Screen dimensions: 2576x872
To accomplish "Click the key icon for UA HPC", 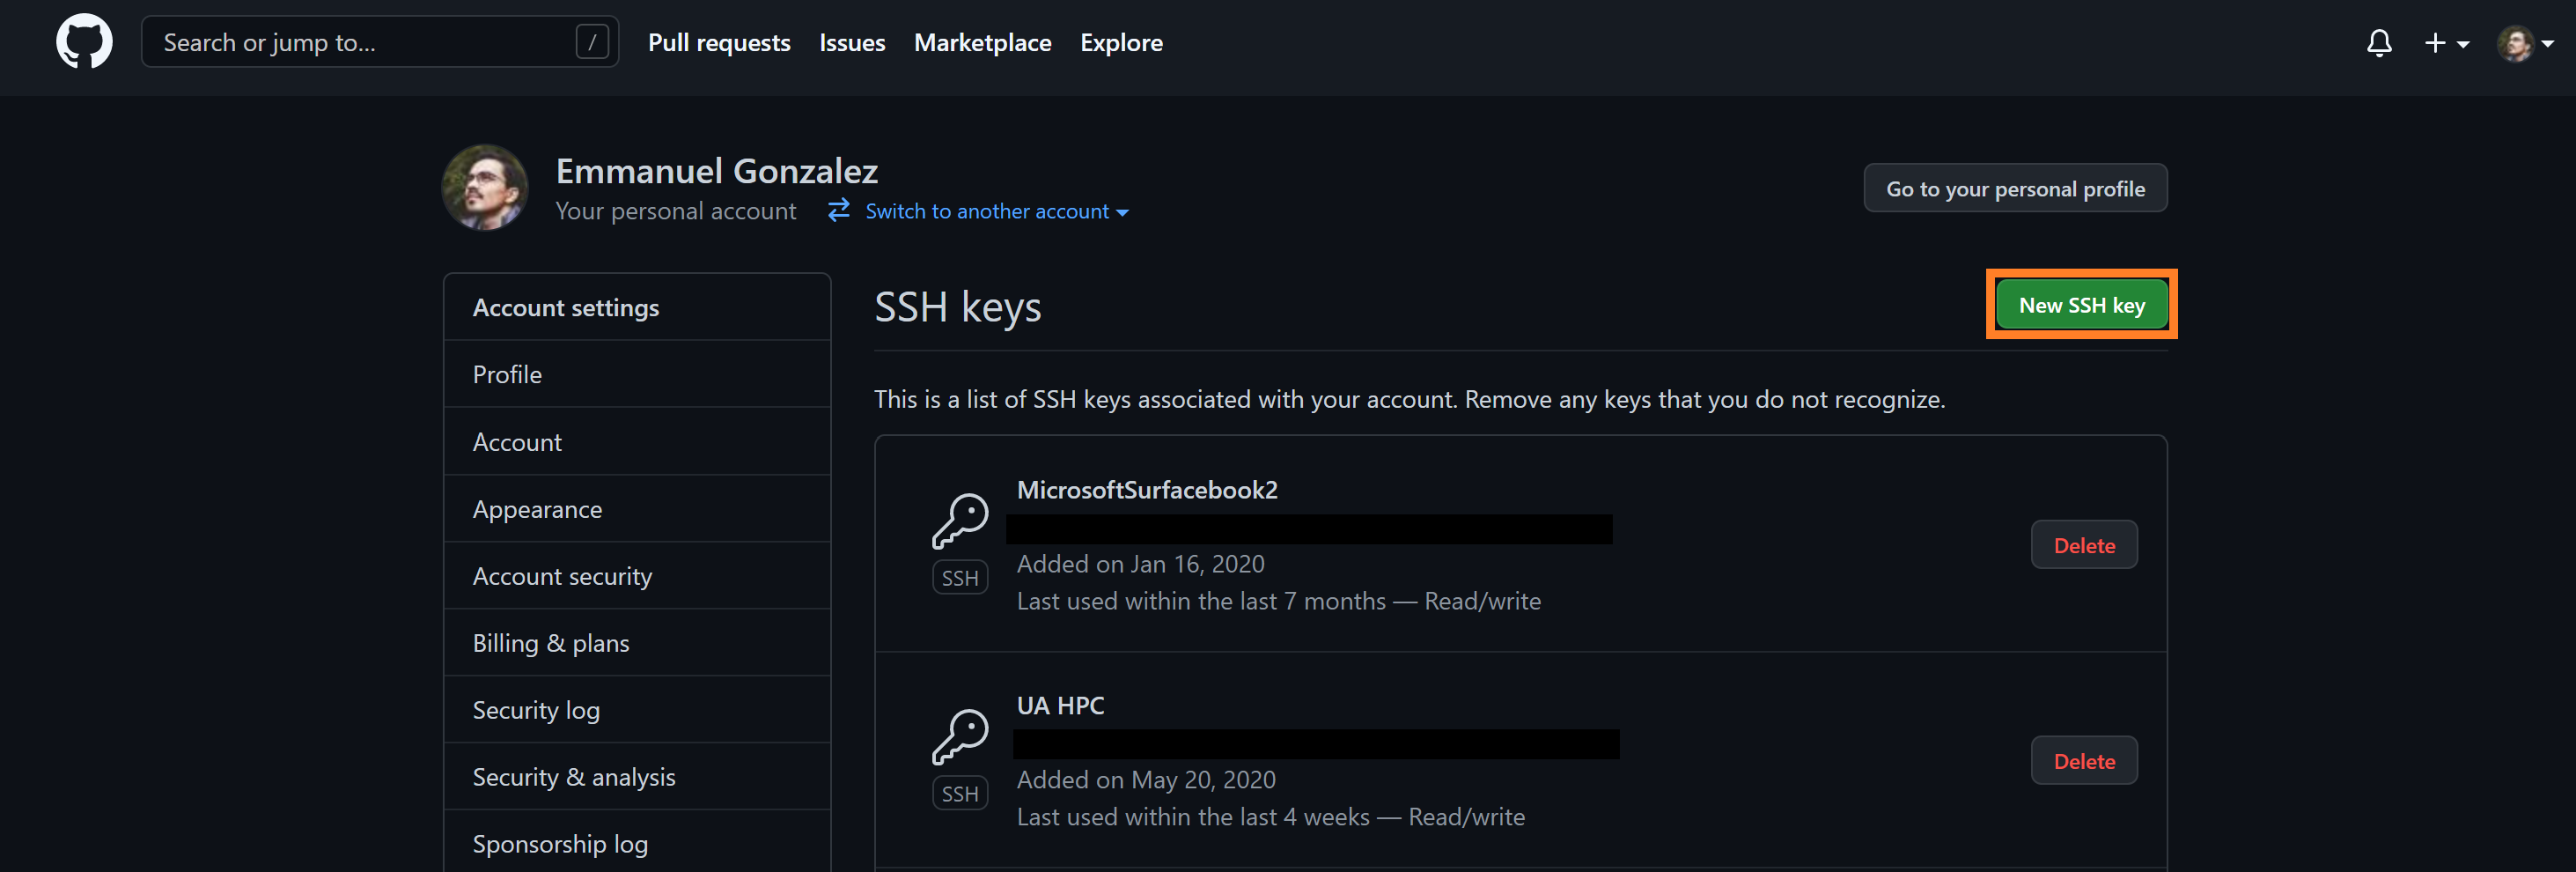I will pos(960,736).
